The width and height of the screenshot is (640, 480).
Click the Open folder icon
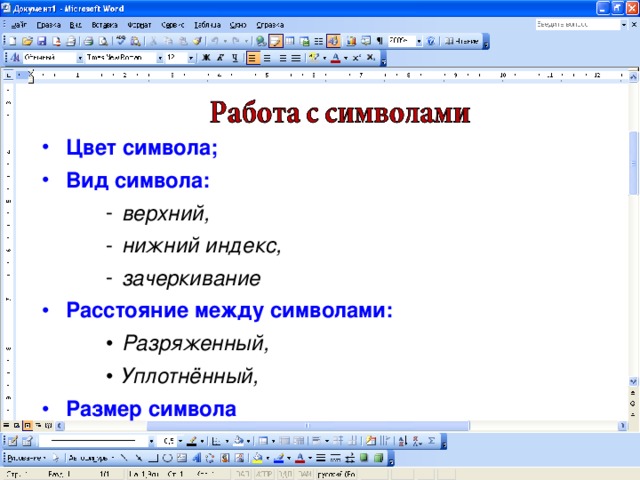tap(27, 41)
